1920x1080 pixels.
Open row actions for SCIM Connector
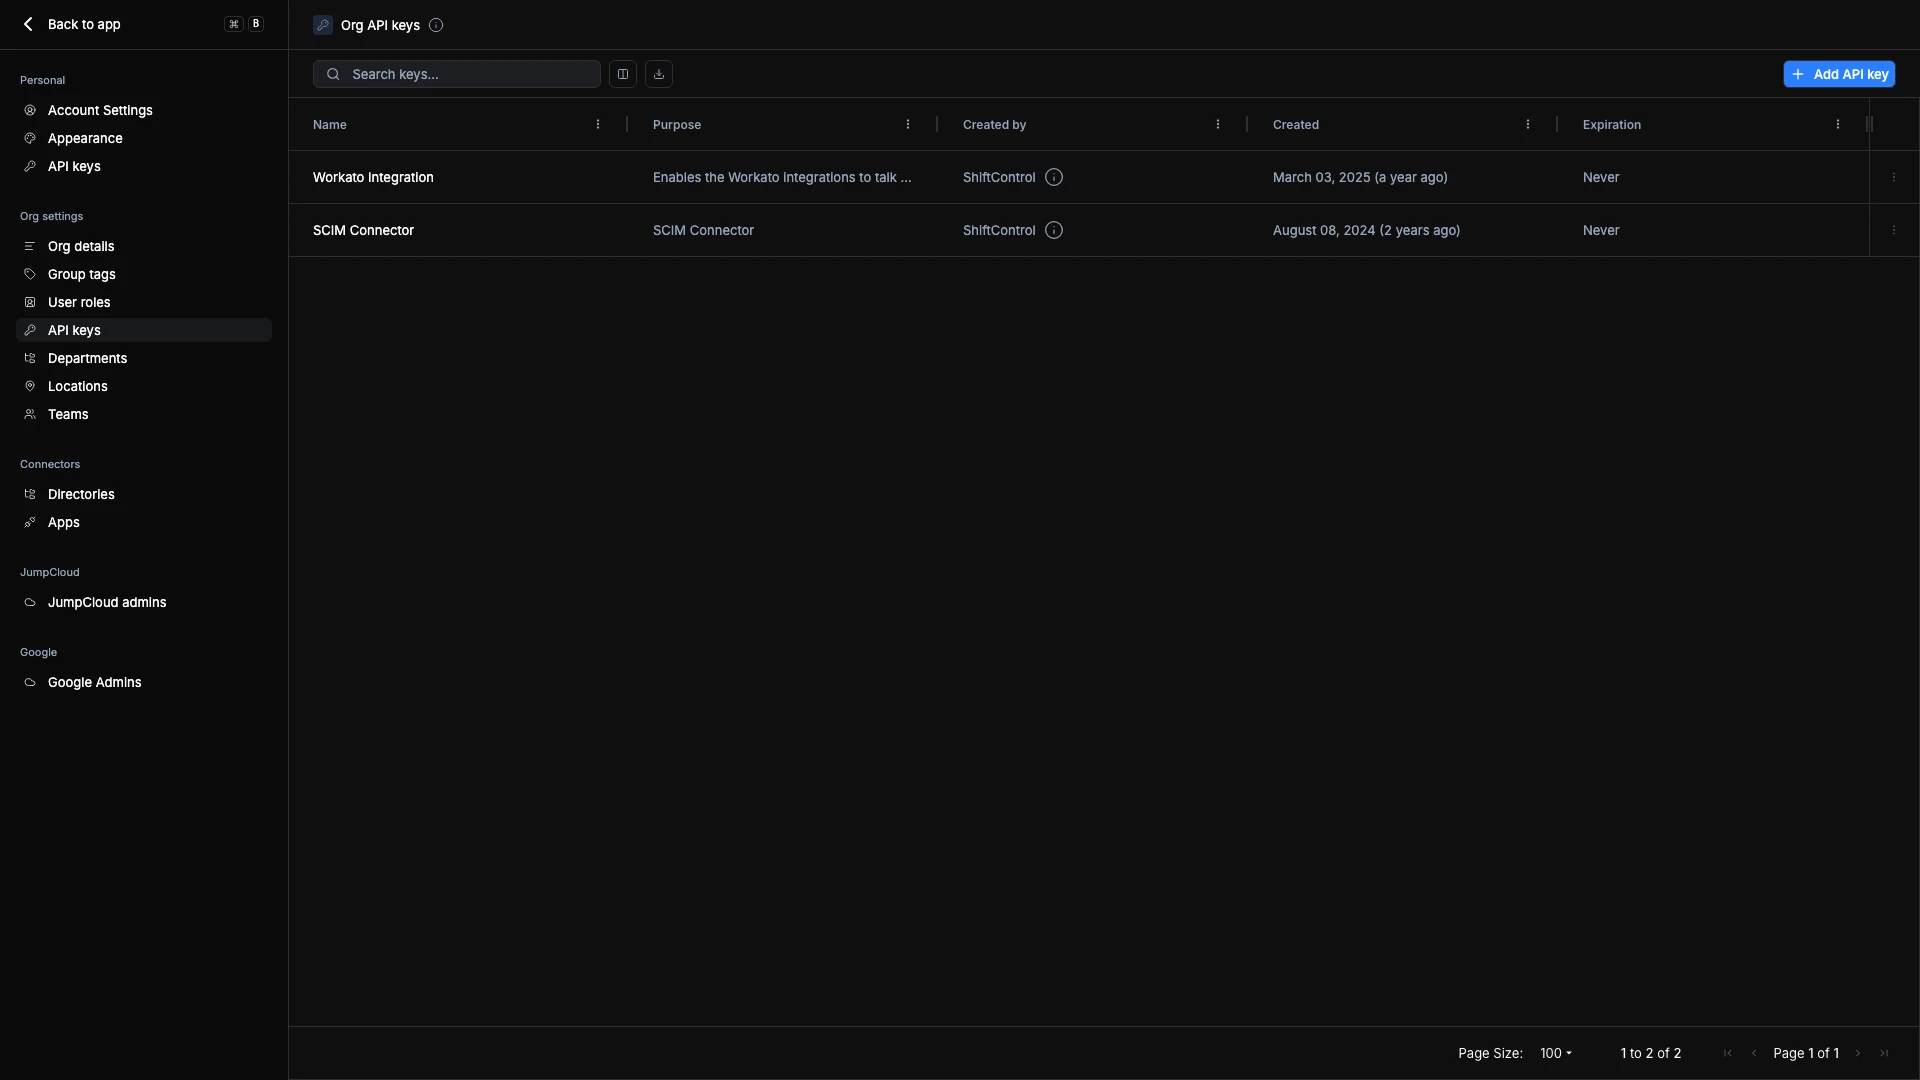tap(1893, 230)
